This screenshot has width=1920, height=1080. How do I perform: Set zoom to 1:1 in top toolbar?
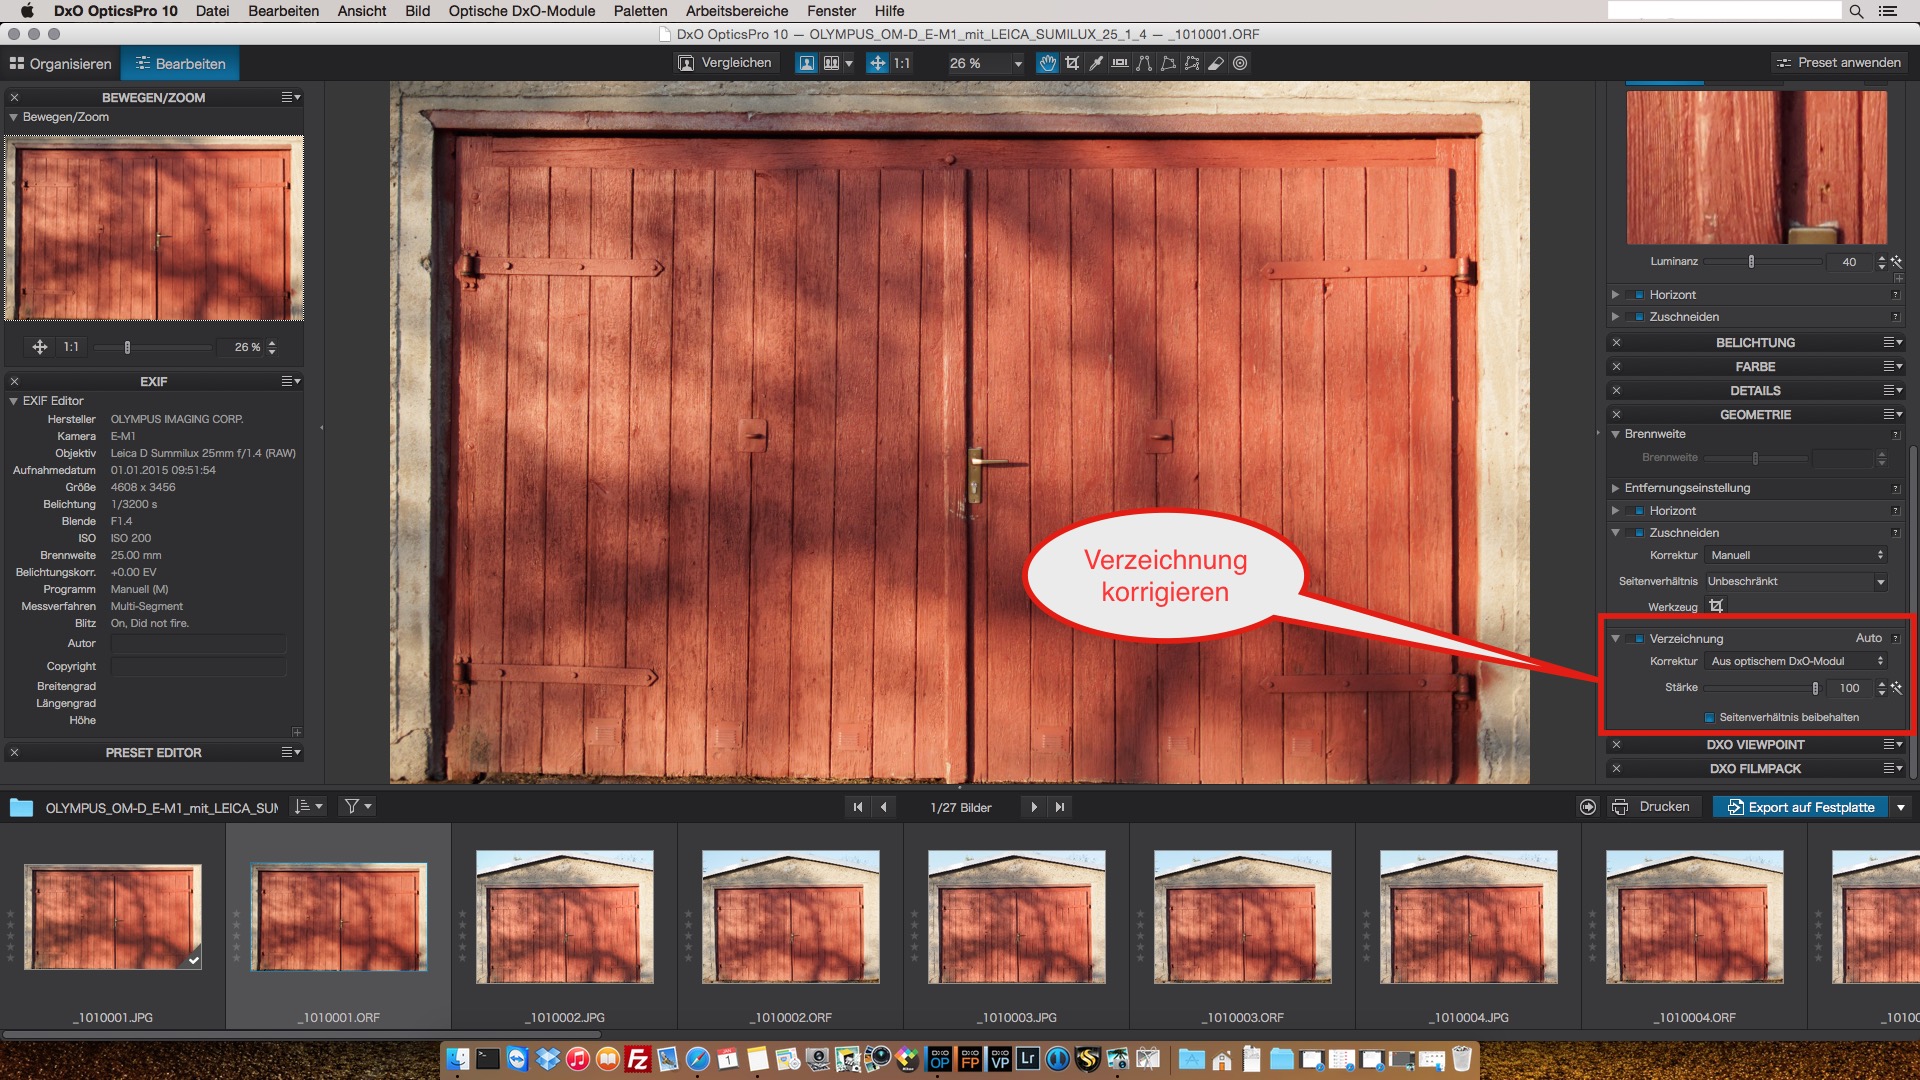902,63
